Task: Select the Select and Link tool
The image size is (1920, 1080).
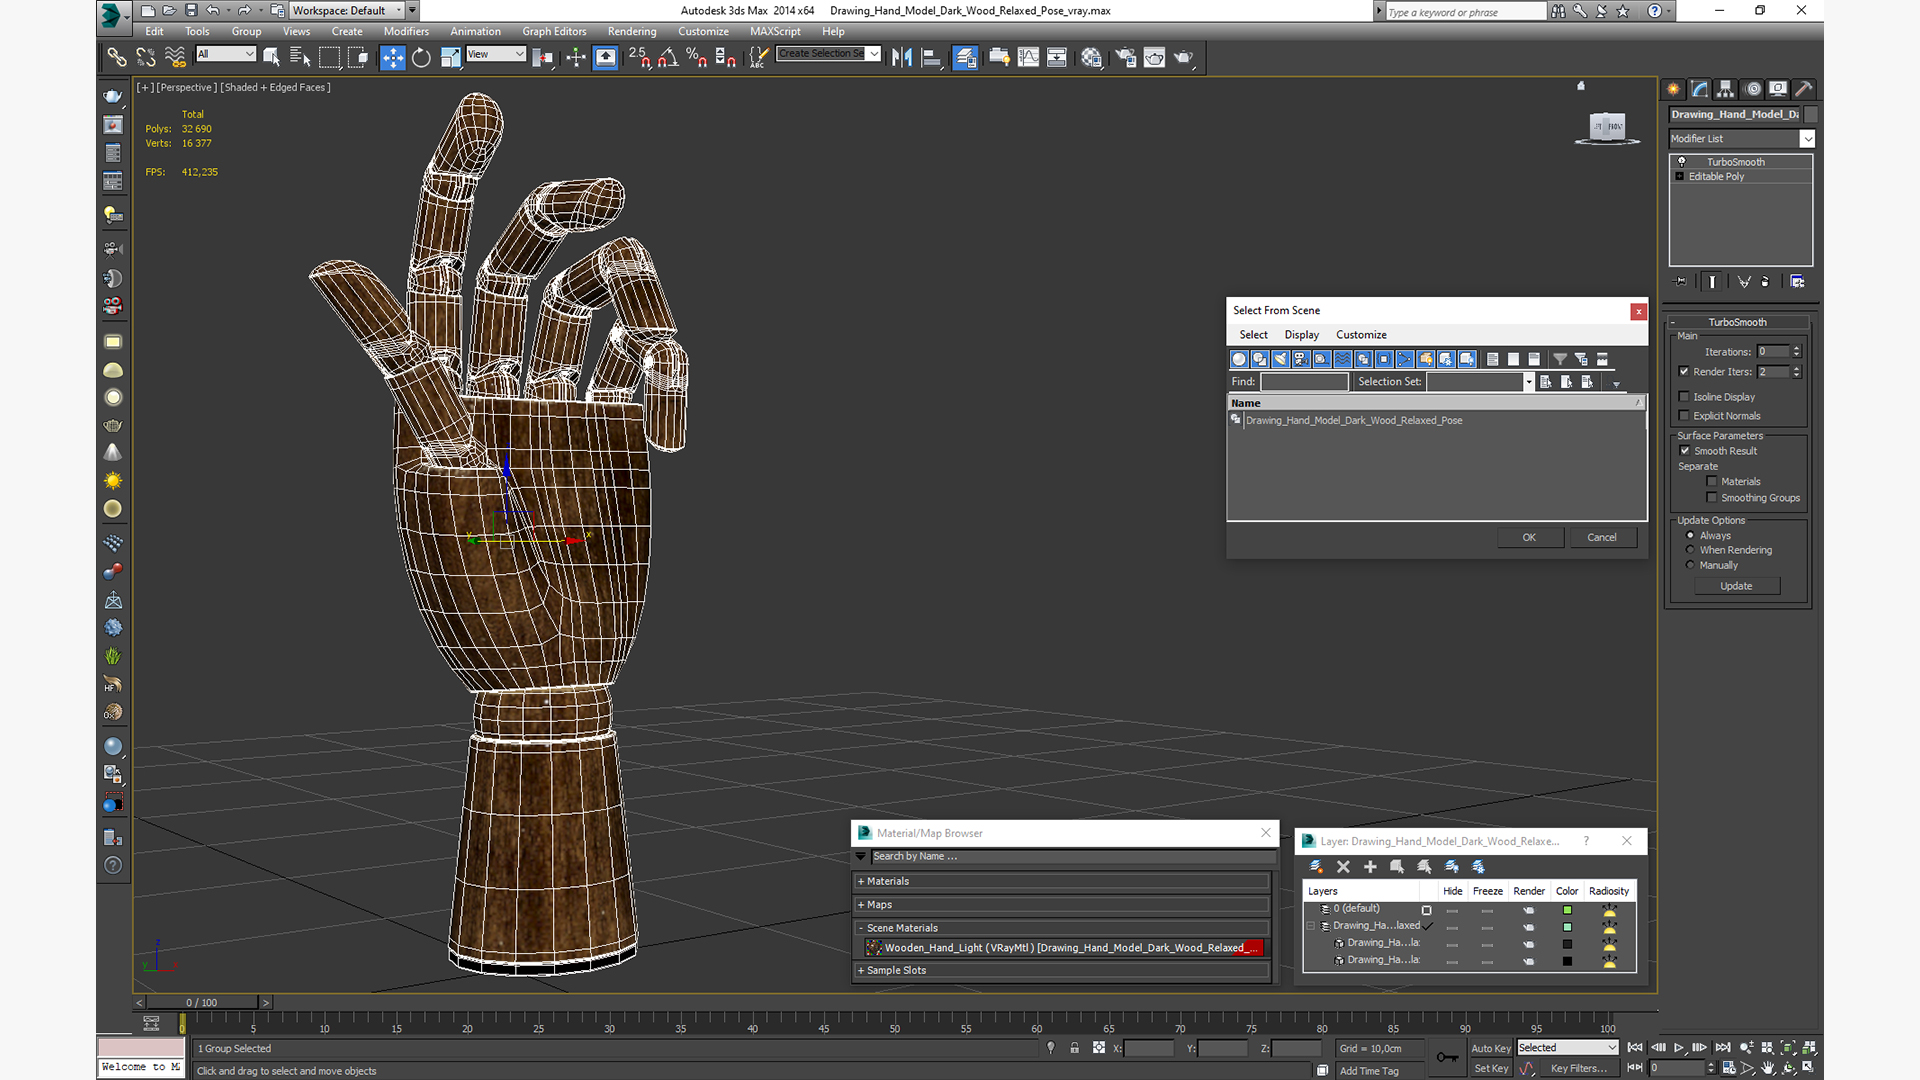Action: tap(117, 57)
